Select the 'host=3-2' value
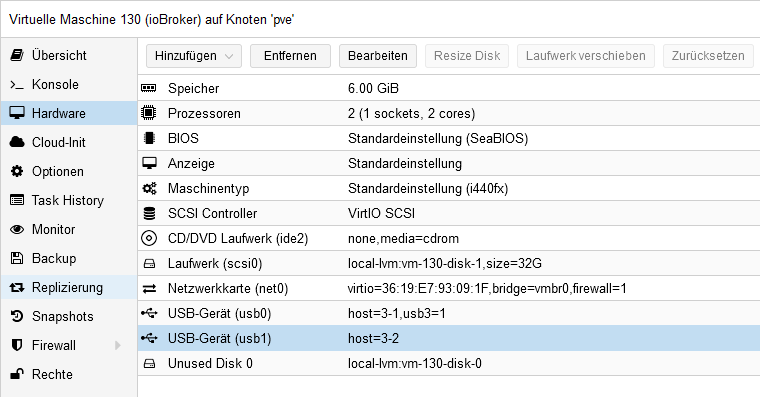The width and height of the screenshot is (760, 397). [x=373, y=338]
